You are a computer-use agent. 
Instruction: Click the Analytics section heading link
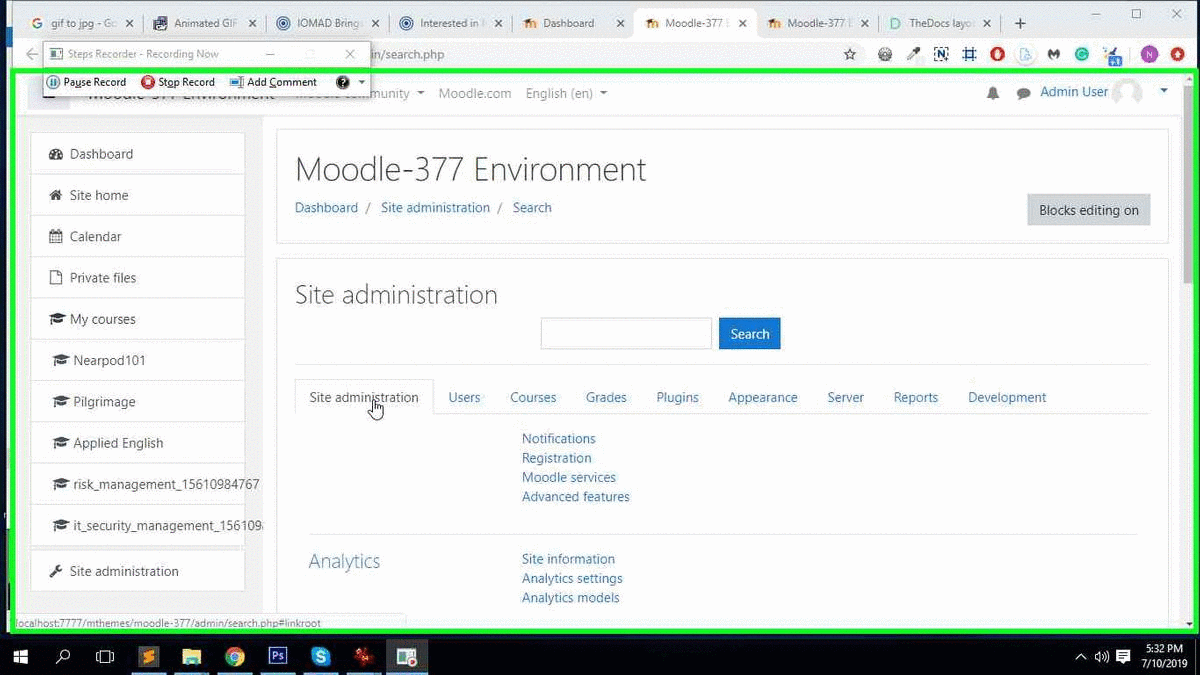point(344,561)
